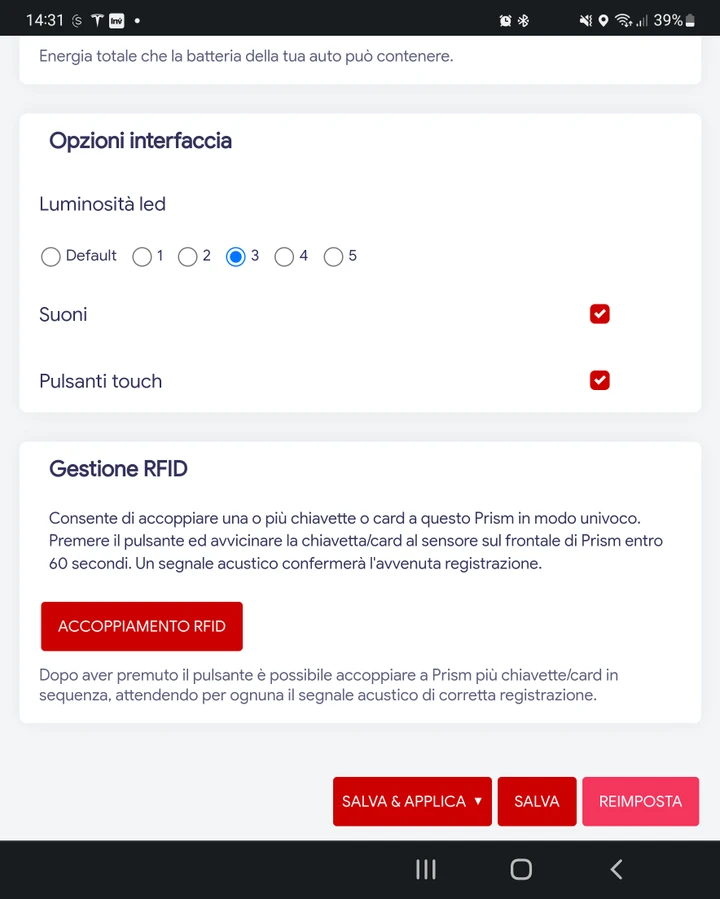Tap the Android home button icon
The image size is (720, 899).
[521, 869]
